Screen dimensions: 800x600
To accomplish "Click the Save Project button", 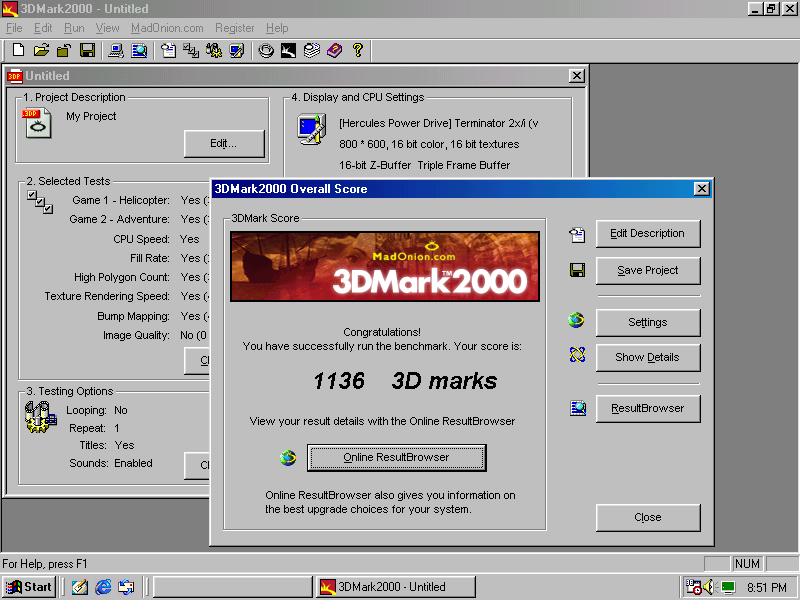I will coord(648,270).
